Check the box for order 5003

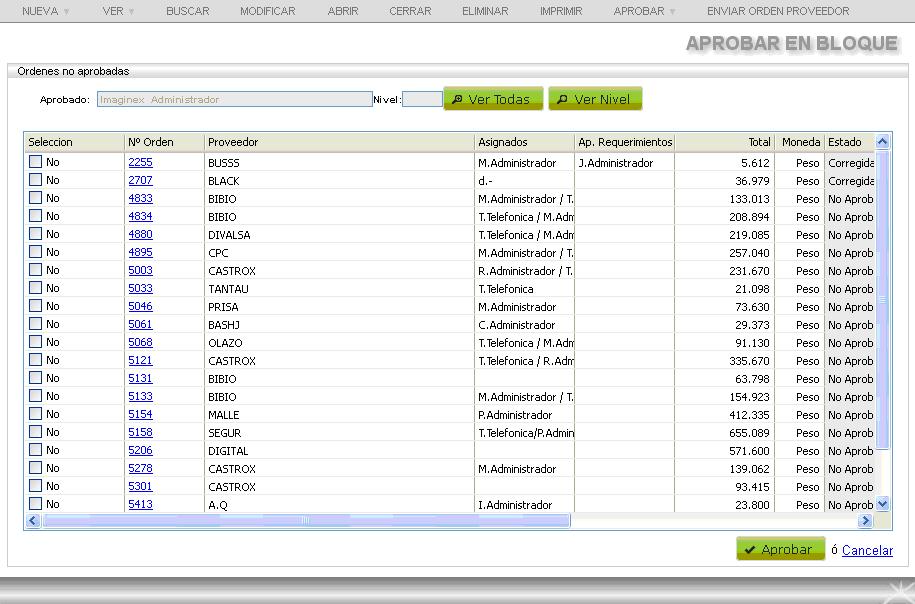click(x=36, y=270)
